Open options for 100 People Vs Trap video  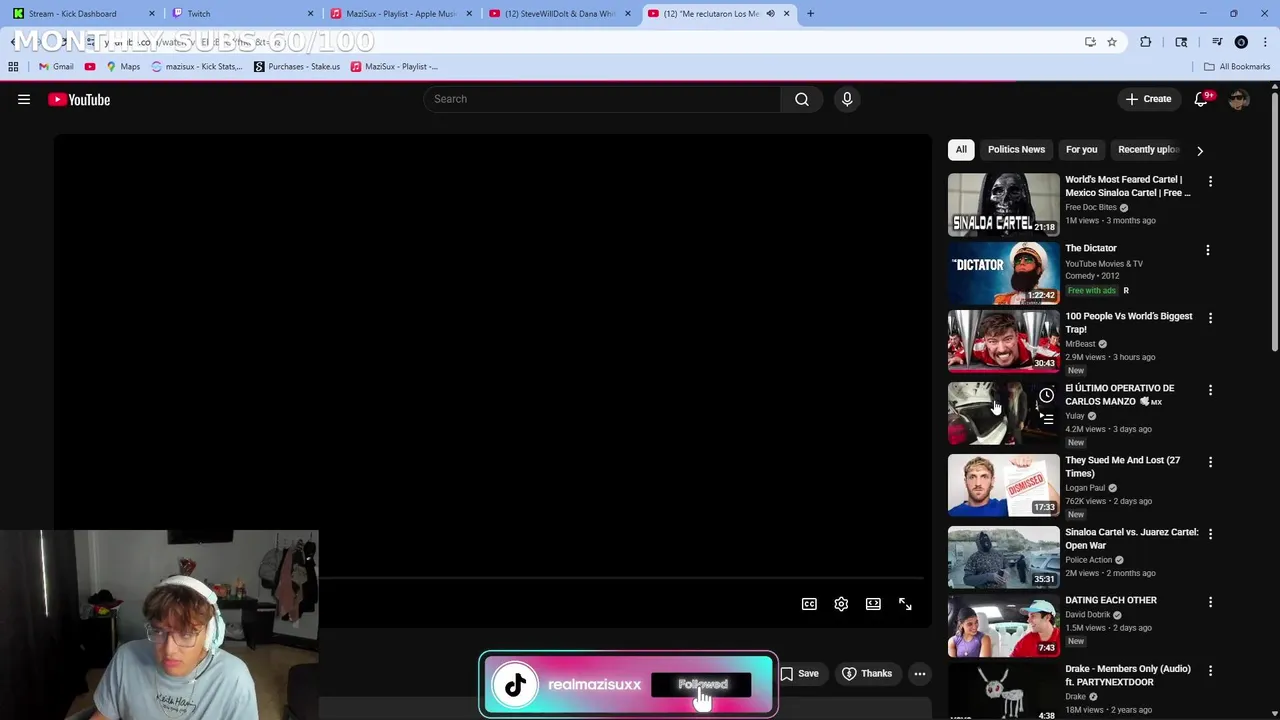click(1210, 318)
